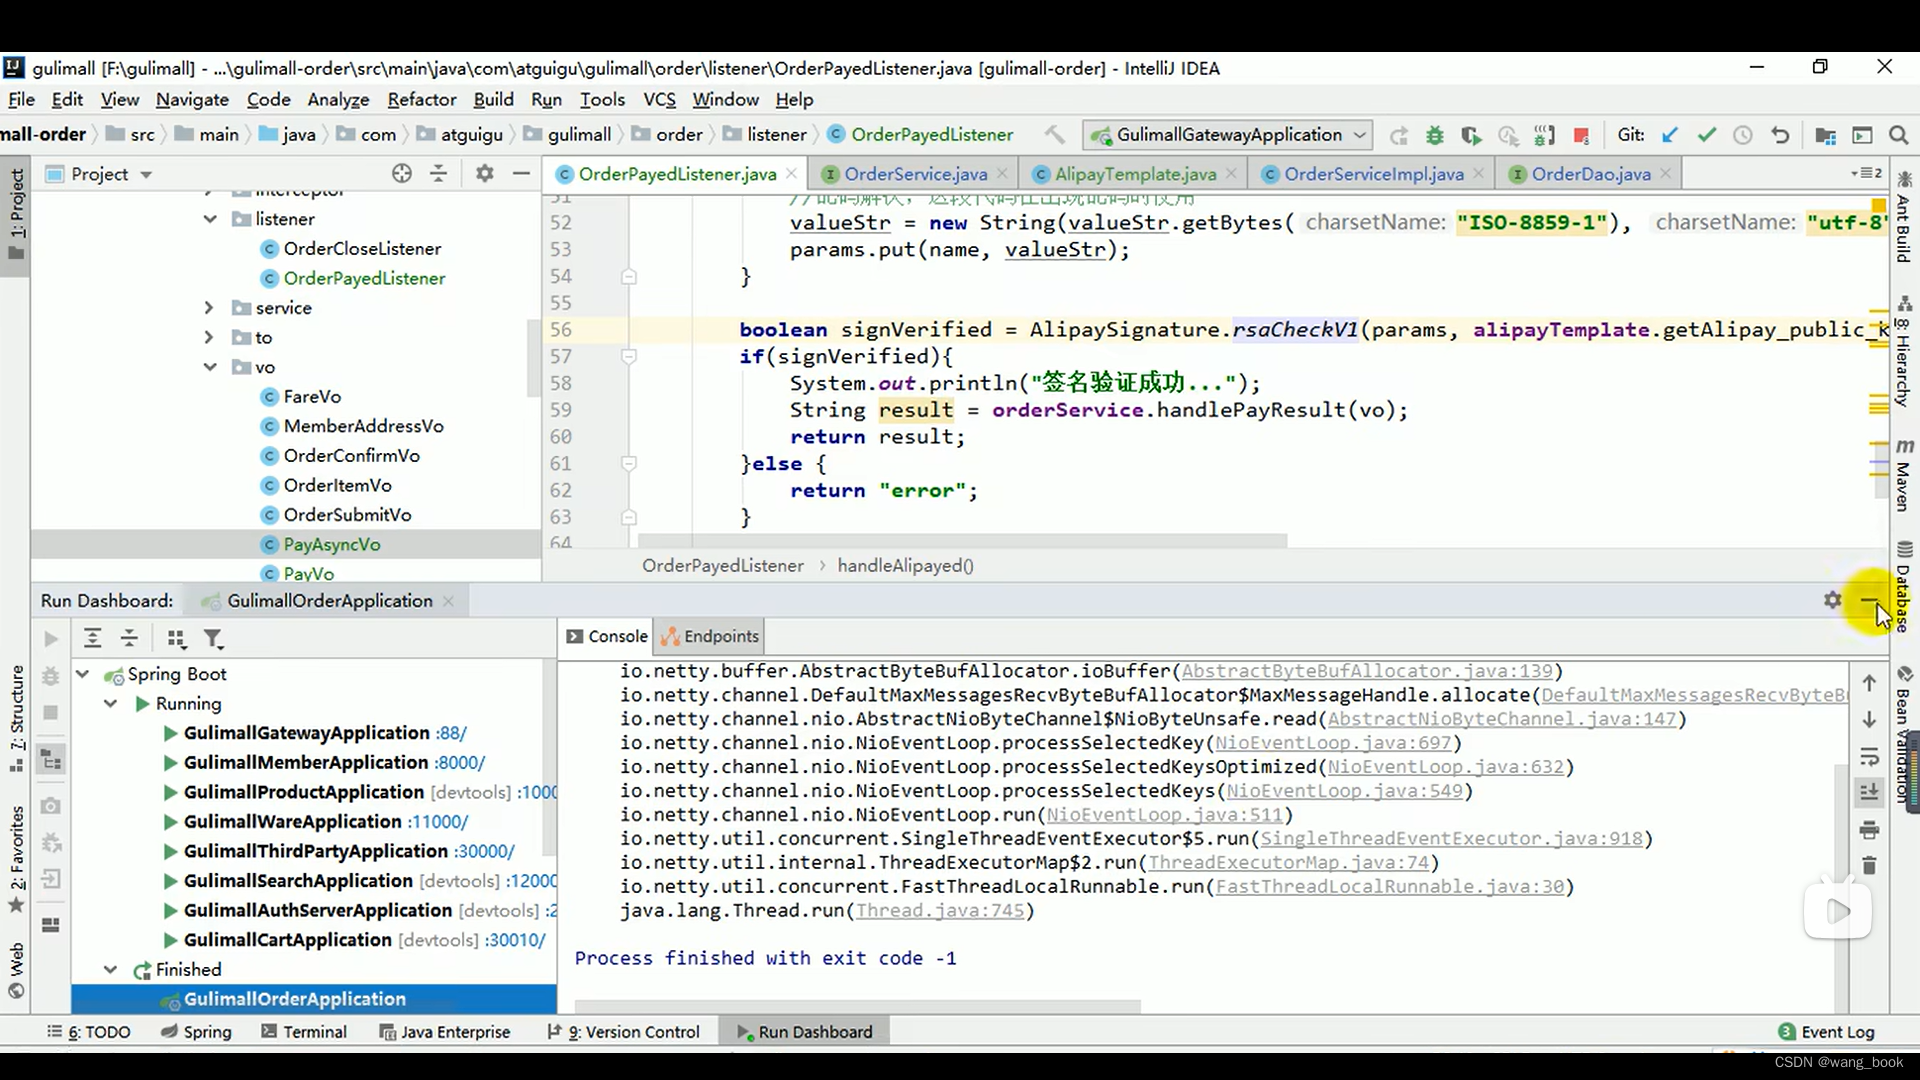This screenshot has width=1920, height=1080.
Task: Toggle the 2: Favorites tool window
Action: 16,858
